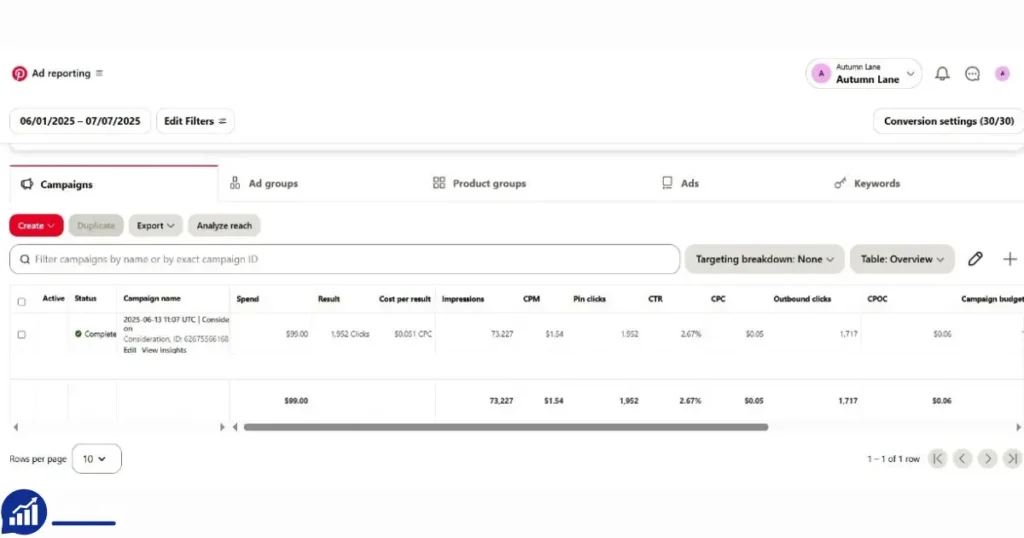This screenshot has width=1024, height=538.
Task: Sort by the Impressions column header
Action: point(463,299)
